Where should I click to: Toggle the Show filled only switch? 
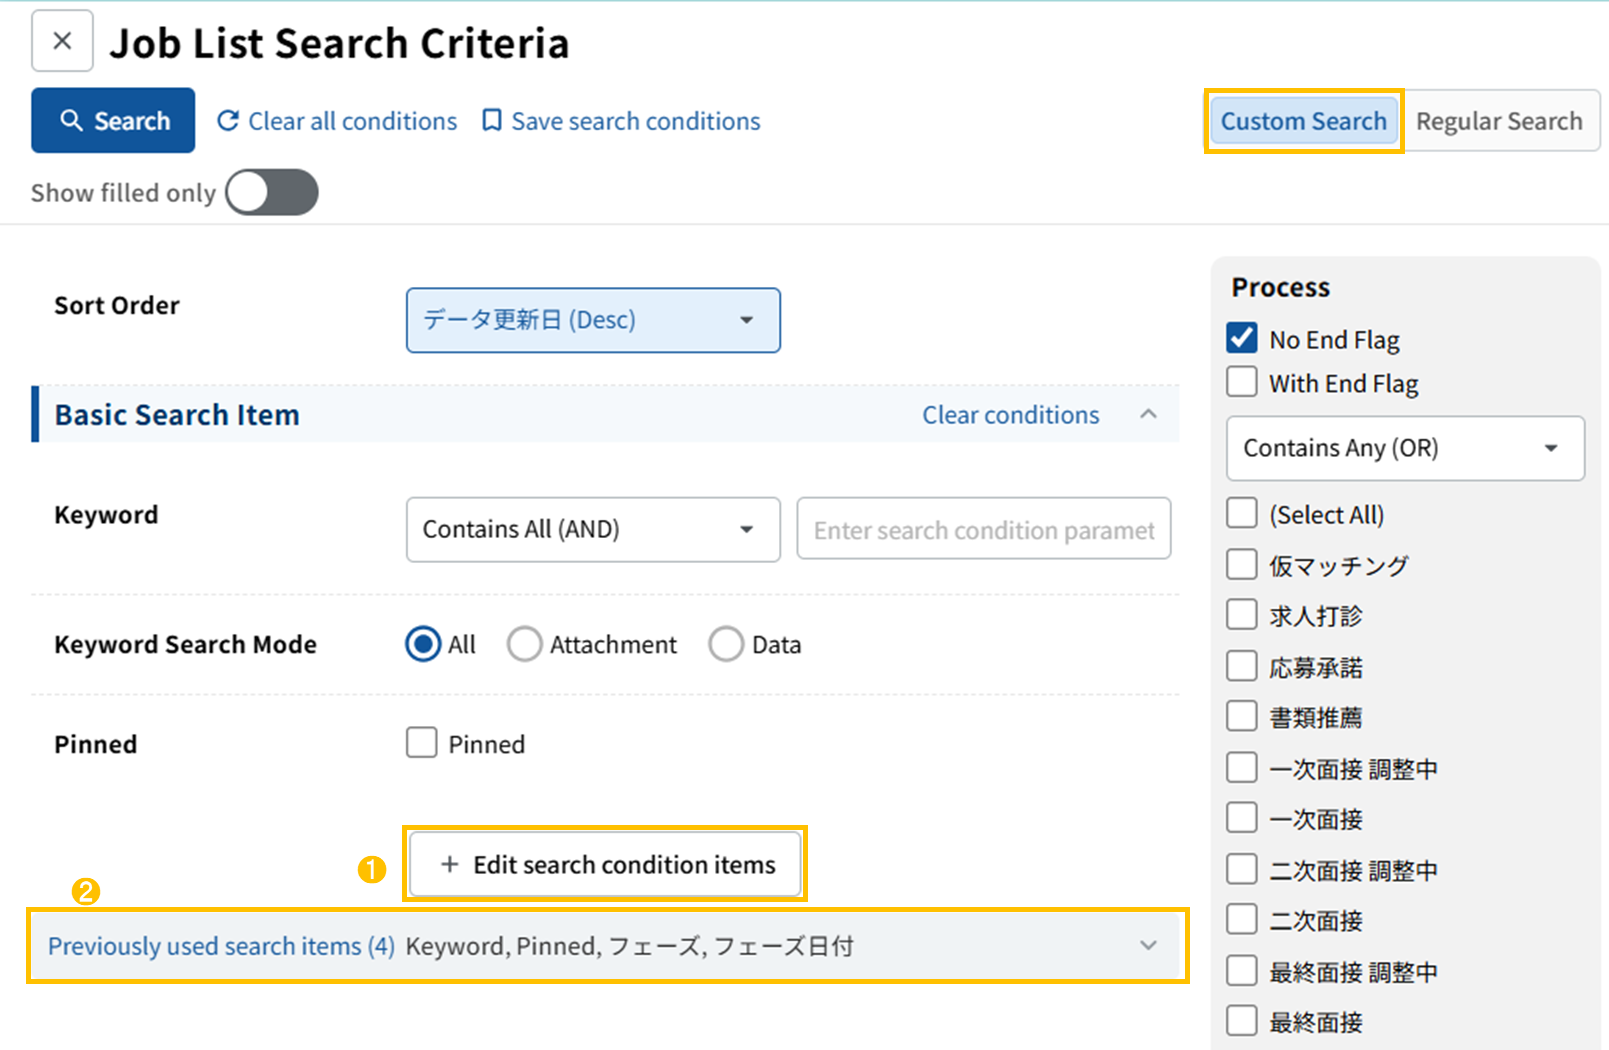tap(271, 192)
